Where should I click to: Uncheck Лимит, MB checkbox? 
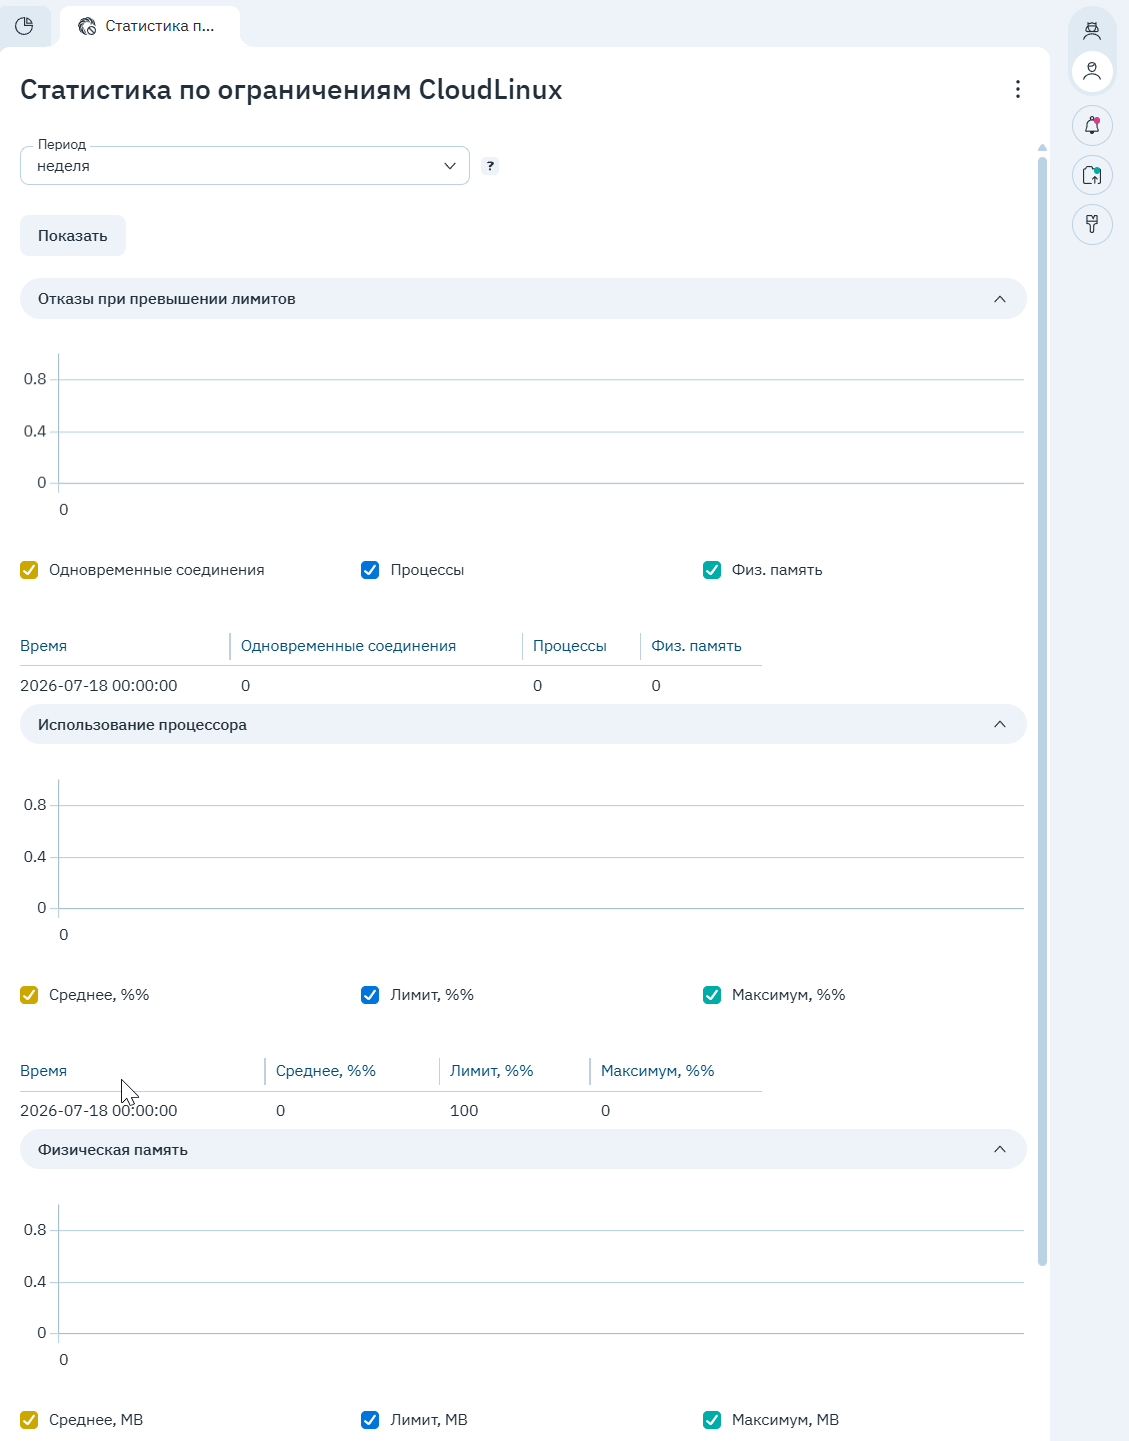370,1420
